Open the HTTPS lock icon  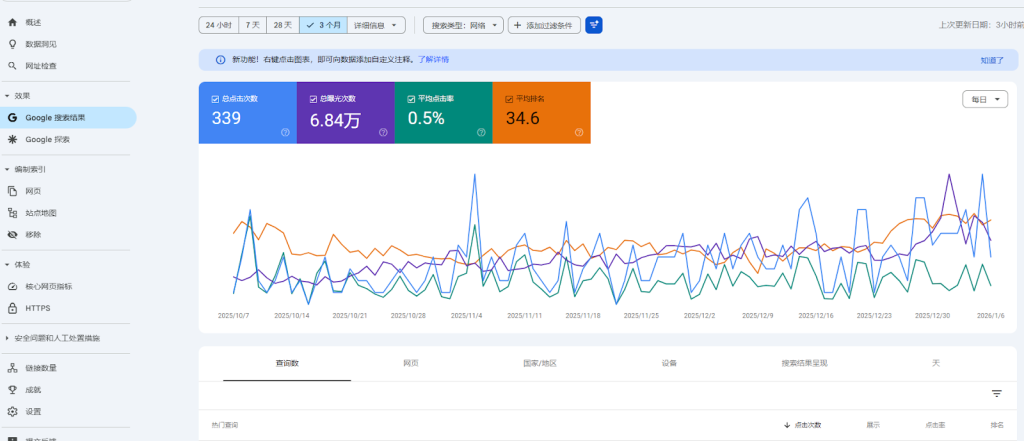point(12,308)
